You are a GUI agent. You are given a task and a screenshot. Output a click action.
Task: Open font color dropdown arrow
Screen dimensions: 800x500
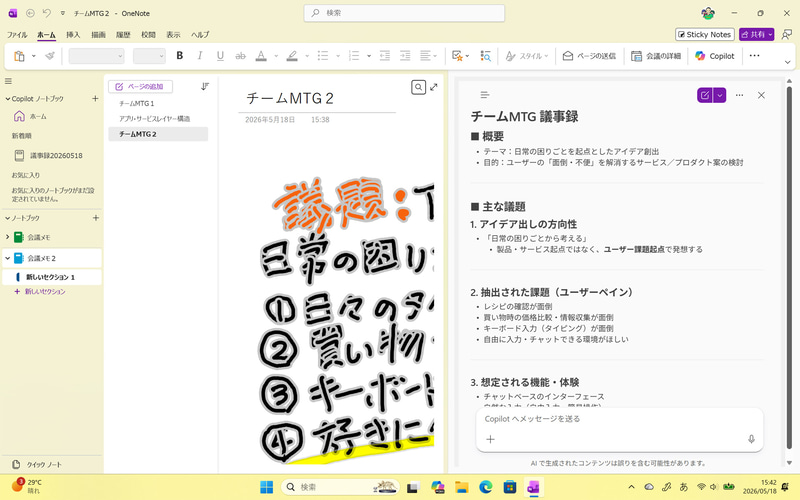click(x=276, y=56)
